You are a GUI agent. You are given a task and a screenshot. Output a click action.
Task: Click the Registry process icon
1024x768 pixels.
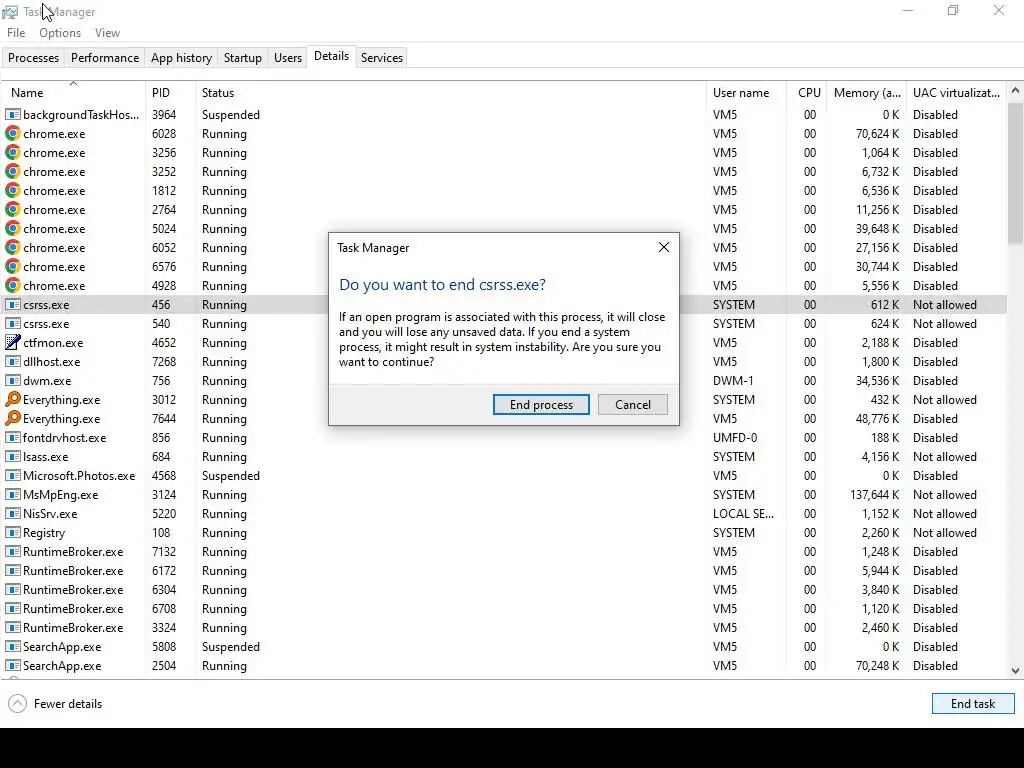click(x=12, y=533)
